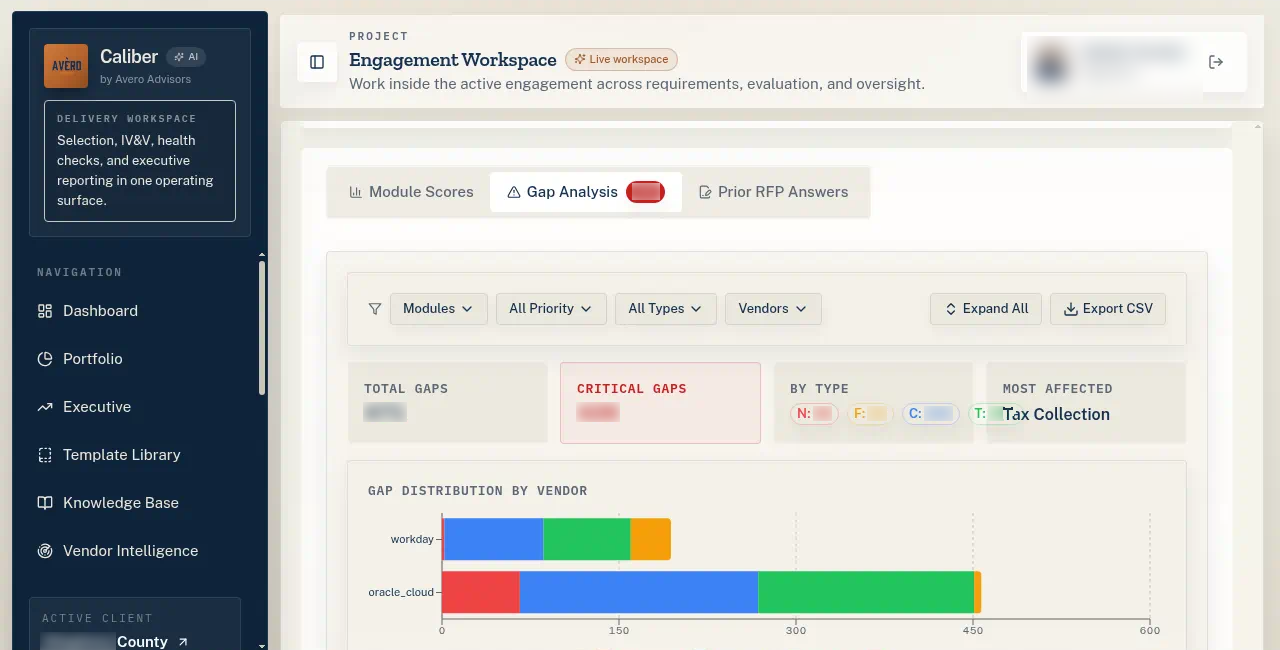Switch to Prior RFP Answers tab
This screenshot has width=1280, height=650.
tap(773, 192)
